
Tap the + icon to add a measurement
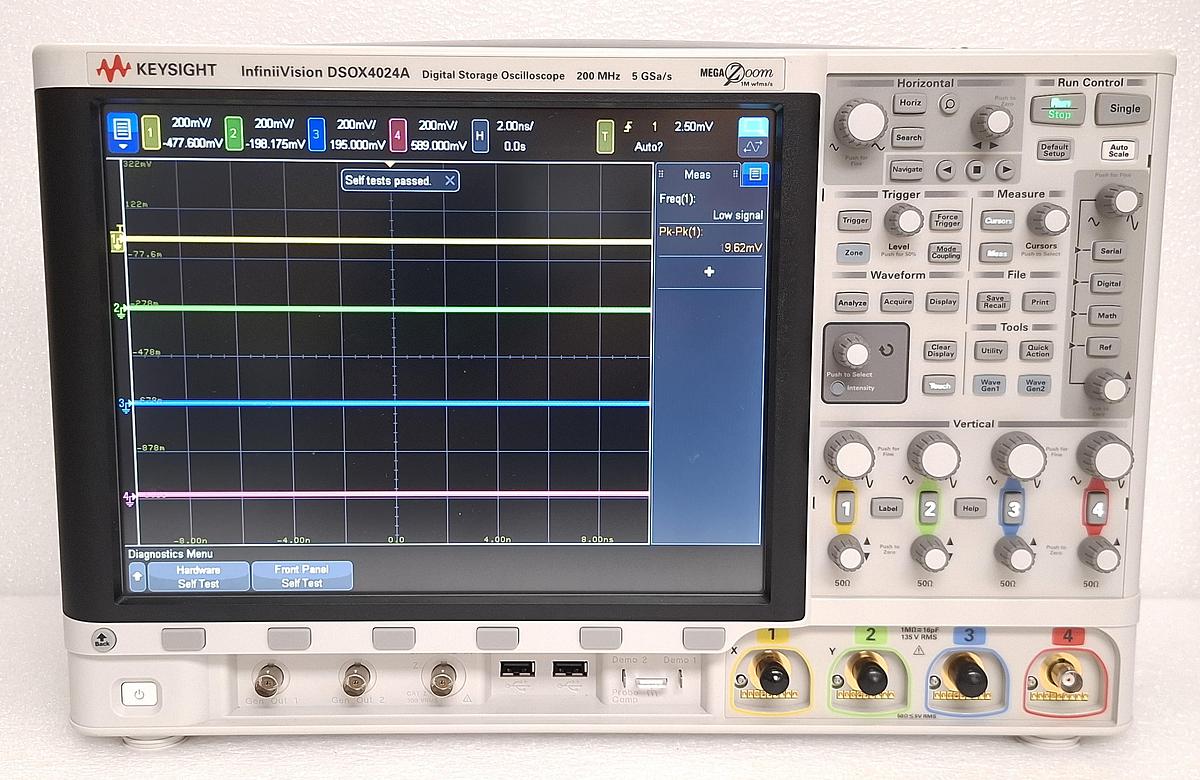(x=710, y=271)
